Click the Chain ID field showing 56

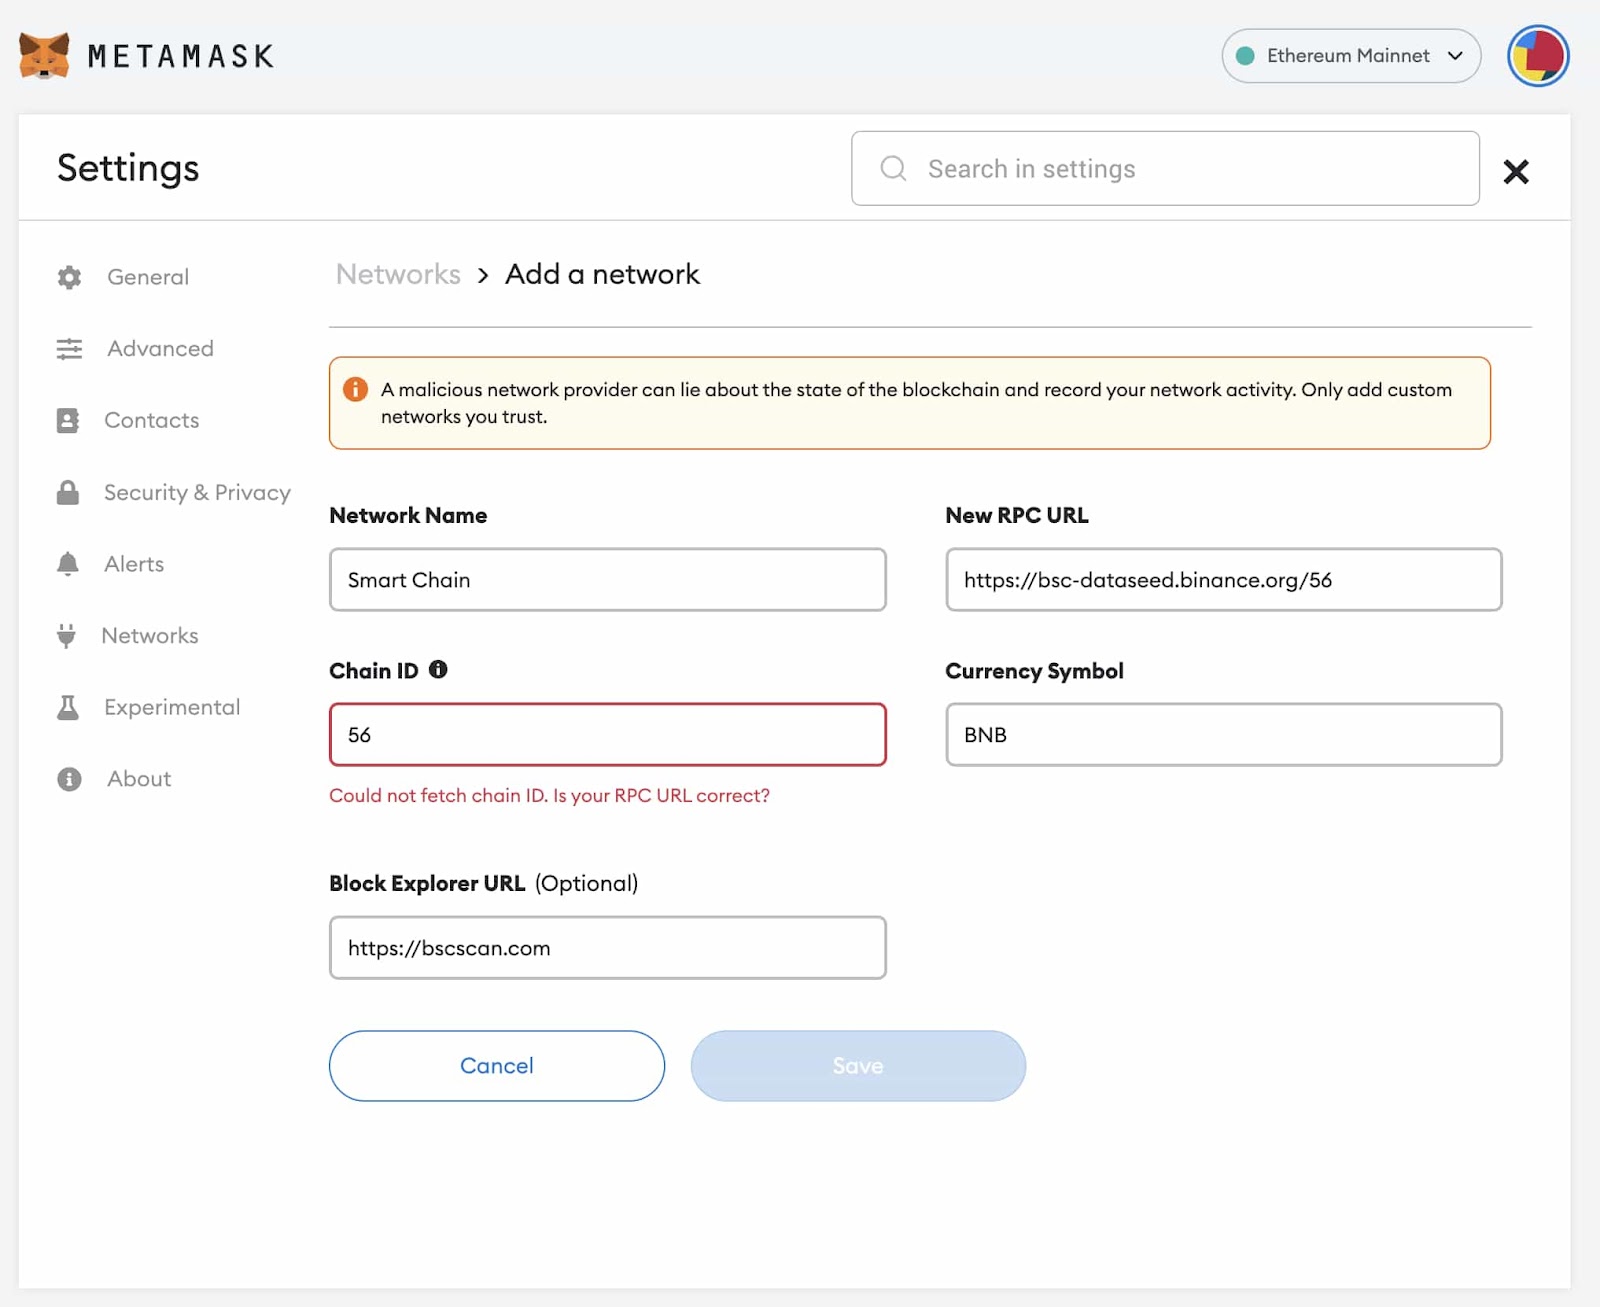[x=608, y=735]
